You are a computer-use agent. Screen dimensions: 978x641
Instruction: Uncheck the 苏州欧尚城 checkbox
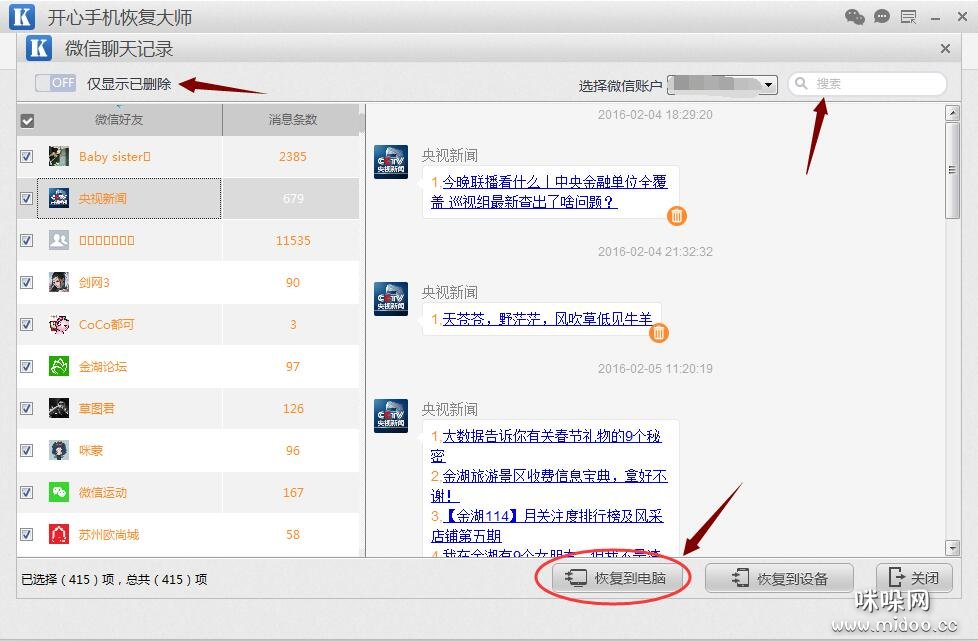(x=26, y=534)
